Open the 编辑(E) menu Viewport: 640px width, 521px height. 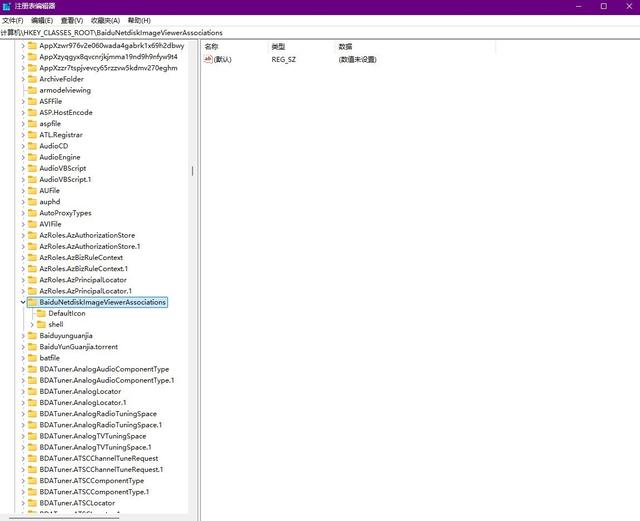point(42,20)
